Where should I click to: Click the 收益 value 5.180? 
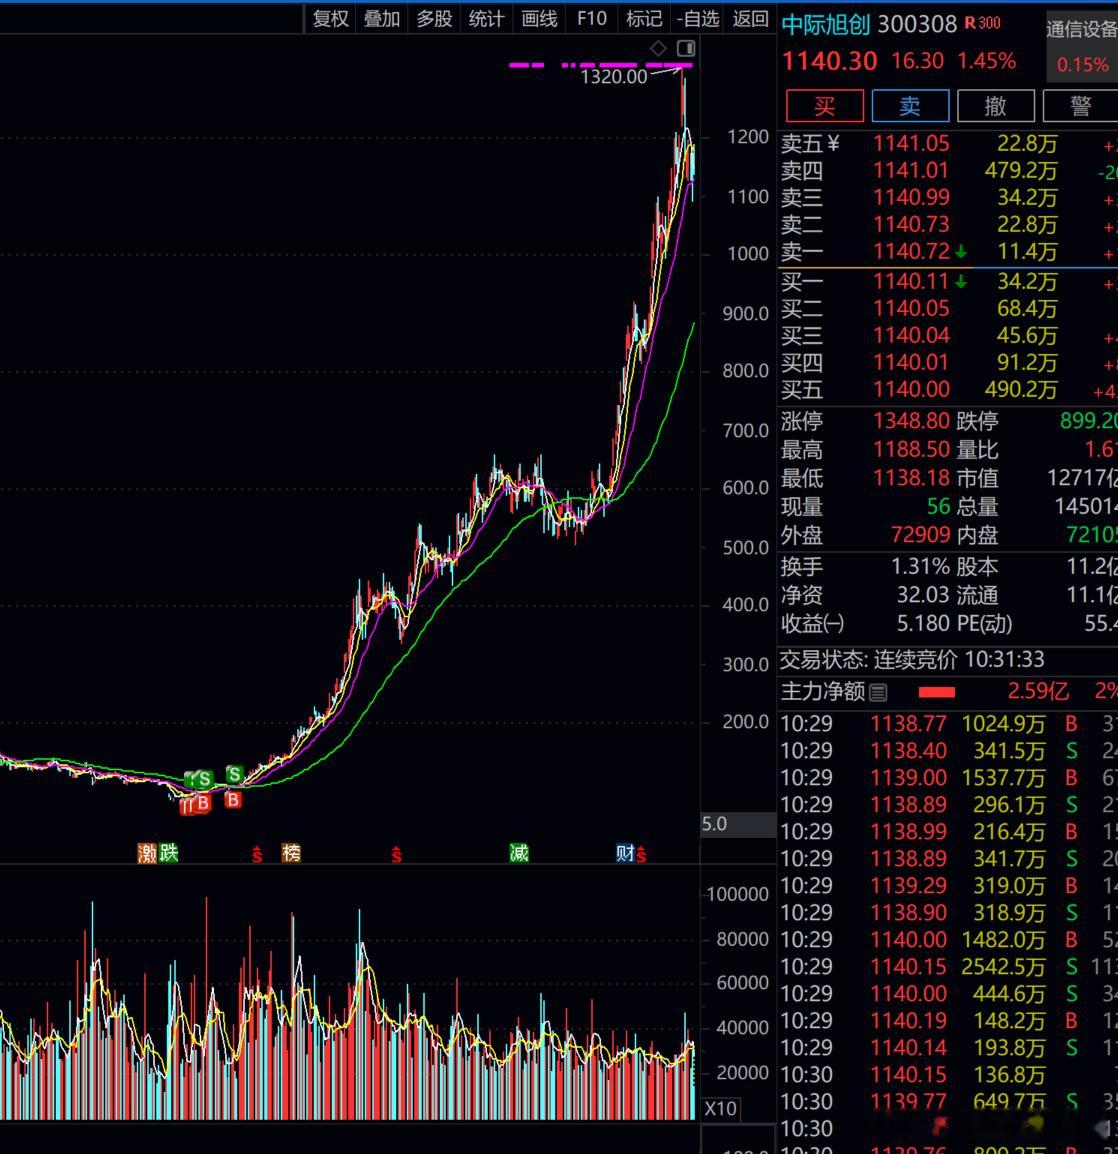(923, 623)
